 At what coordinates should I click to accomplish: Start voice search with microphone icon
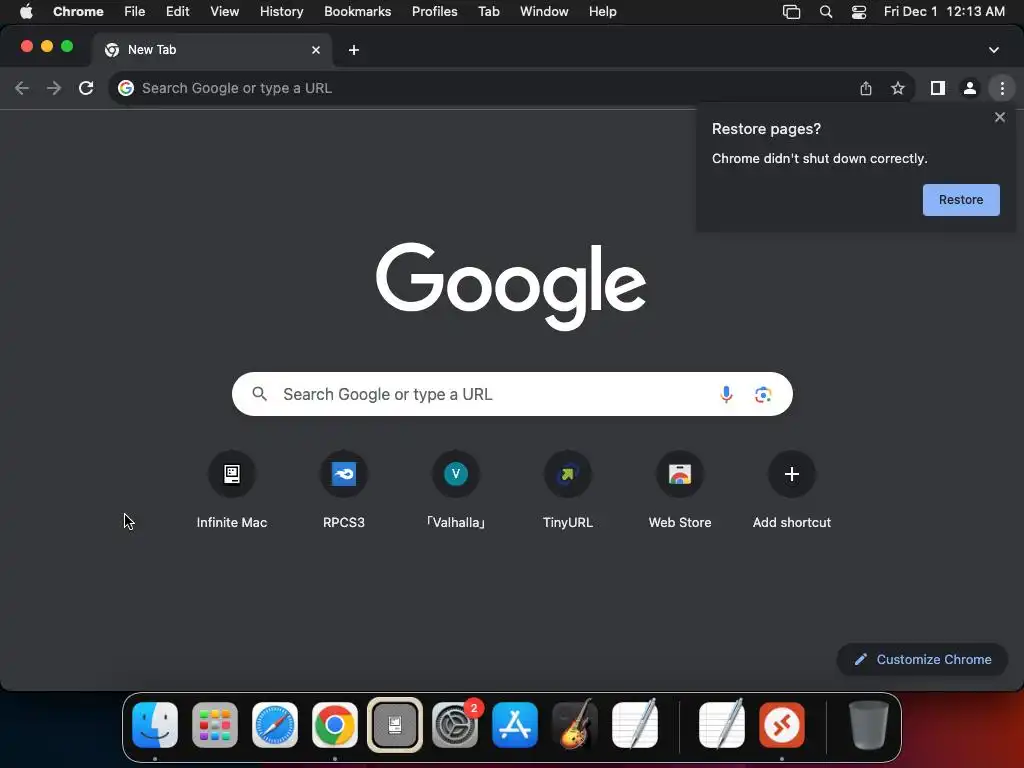[x=726, y=394]
